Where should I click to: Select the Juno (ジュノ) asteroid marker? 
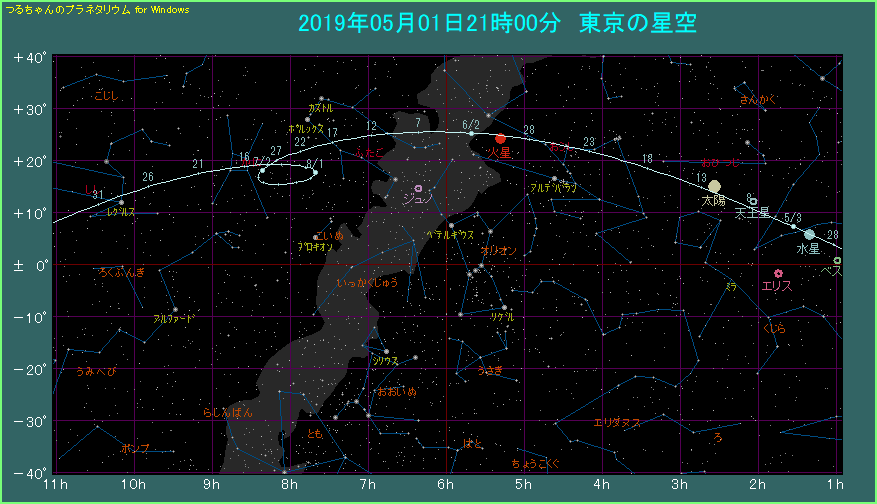(418, 188)
